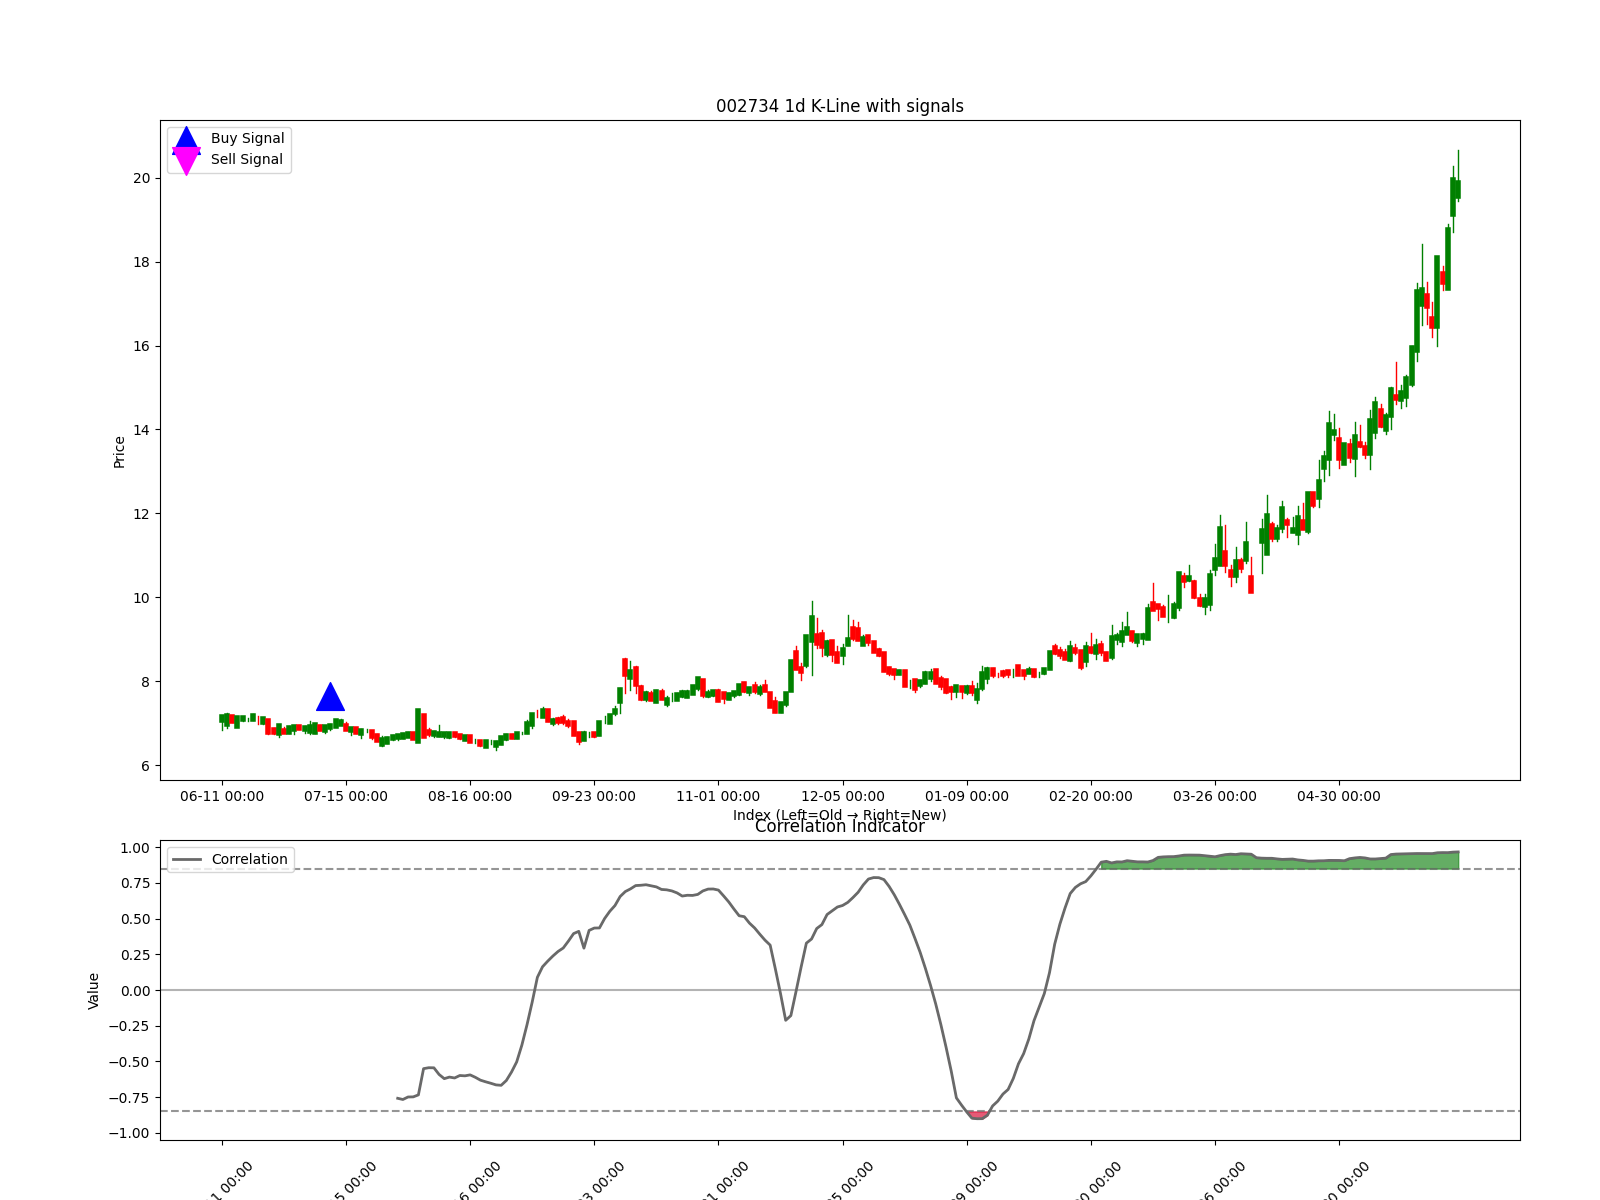
Task: Click the "12-05 00:00" date tick label
Action: click(843, 796)
